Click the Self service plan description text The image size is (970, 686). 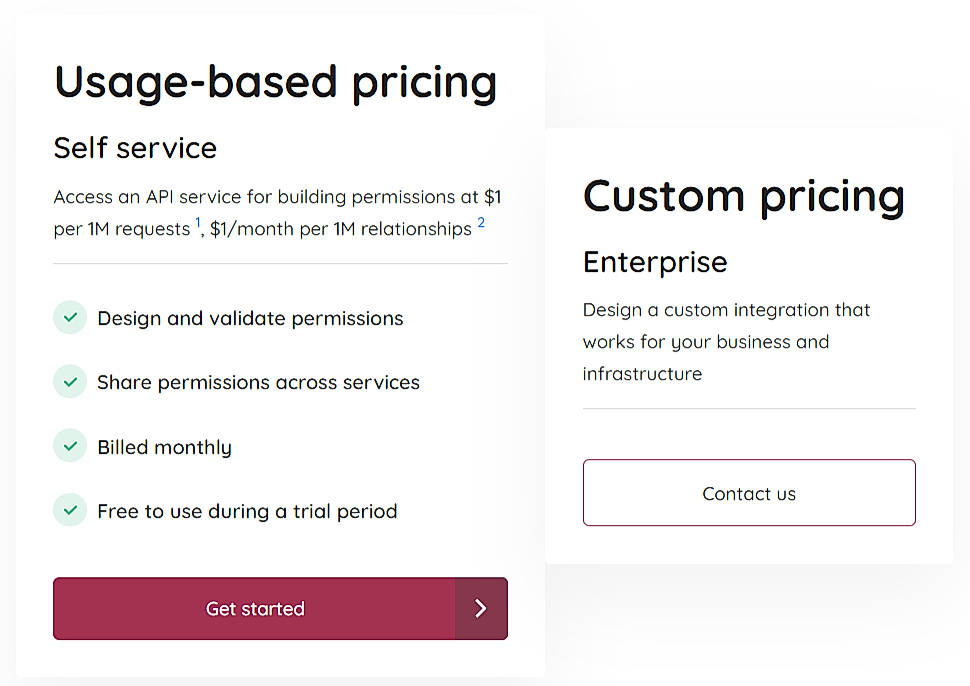pyautogui.click(x=277, y=212)
